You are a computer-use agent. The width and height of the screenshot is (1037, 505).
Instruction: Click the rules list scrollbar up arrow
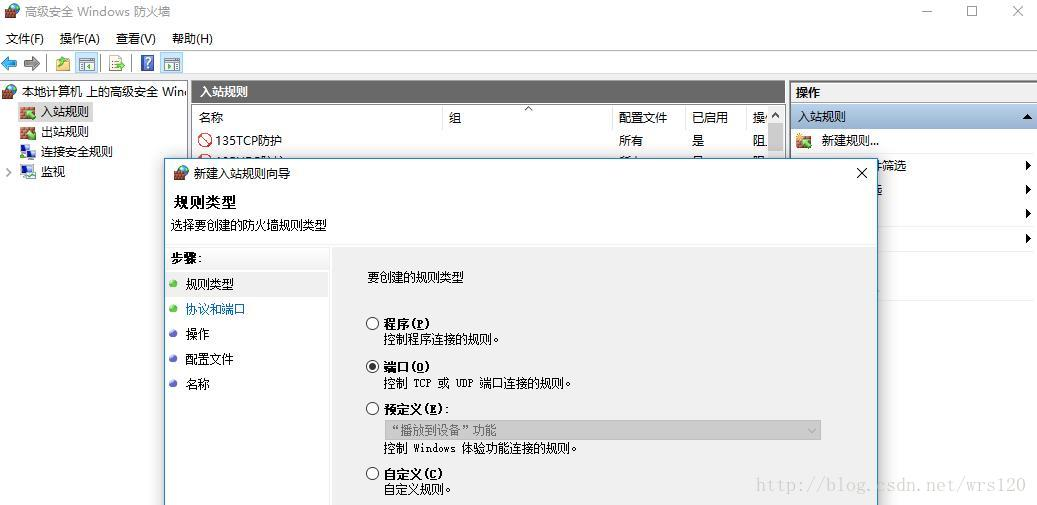pyautogui.click(x=776, y=116)
